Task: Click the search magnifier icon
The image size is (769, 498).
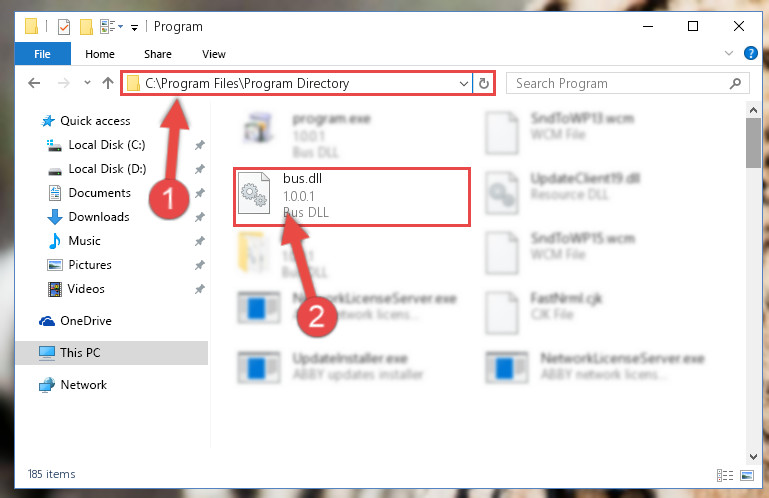Action: 735,83
